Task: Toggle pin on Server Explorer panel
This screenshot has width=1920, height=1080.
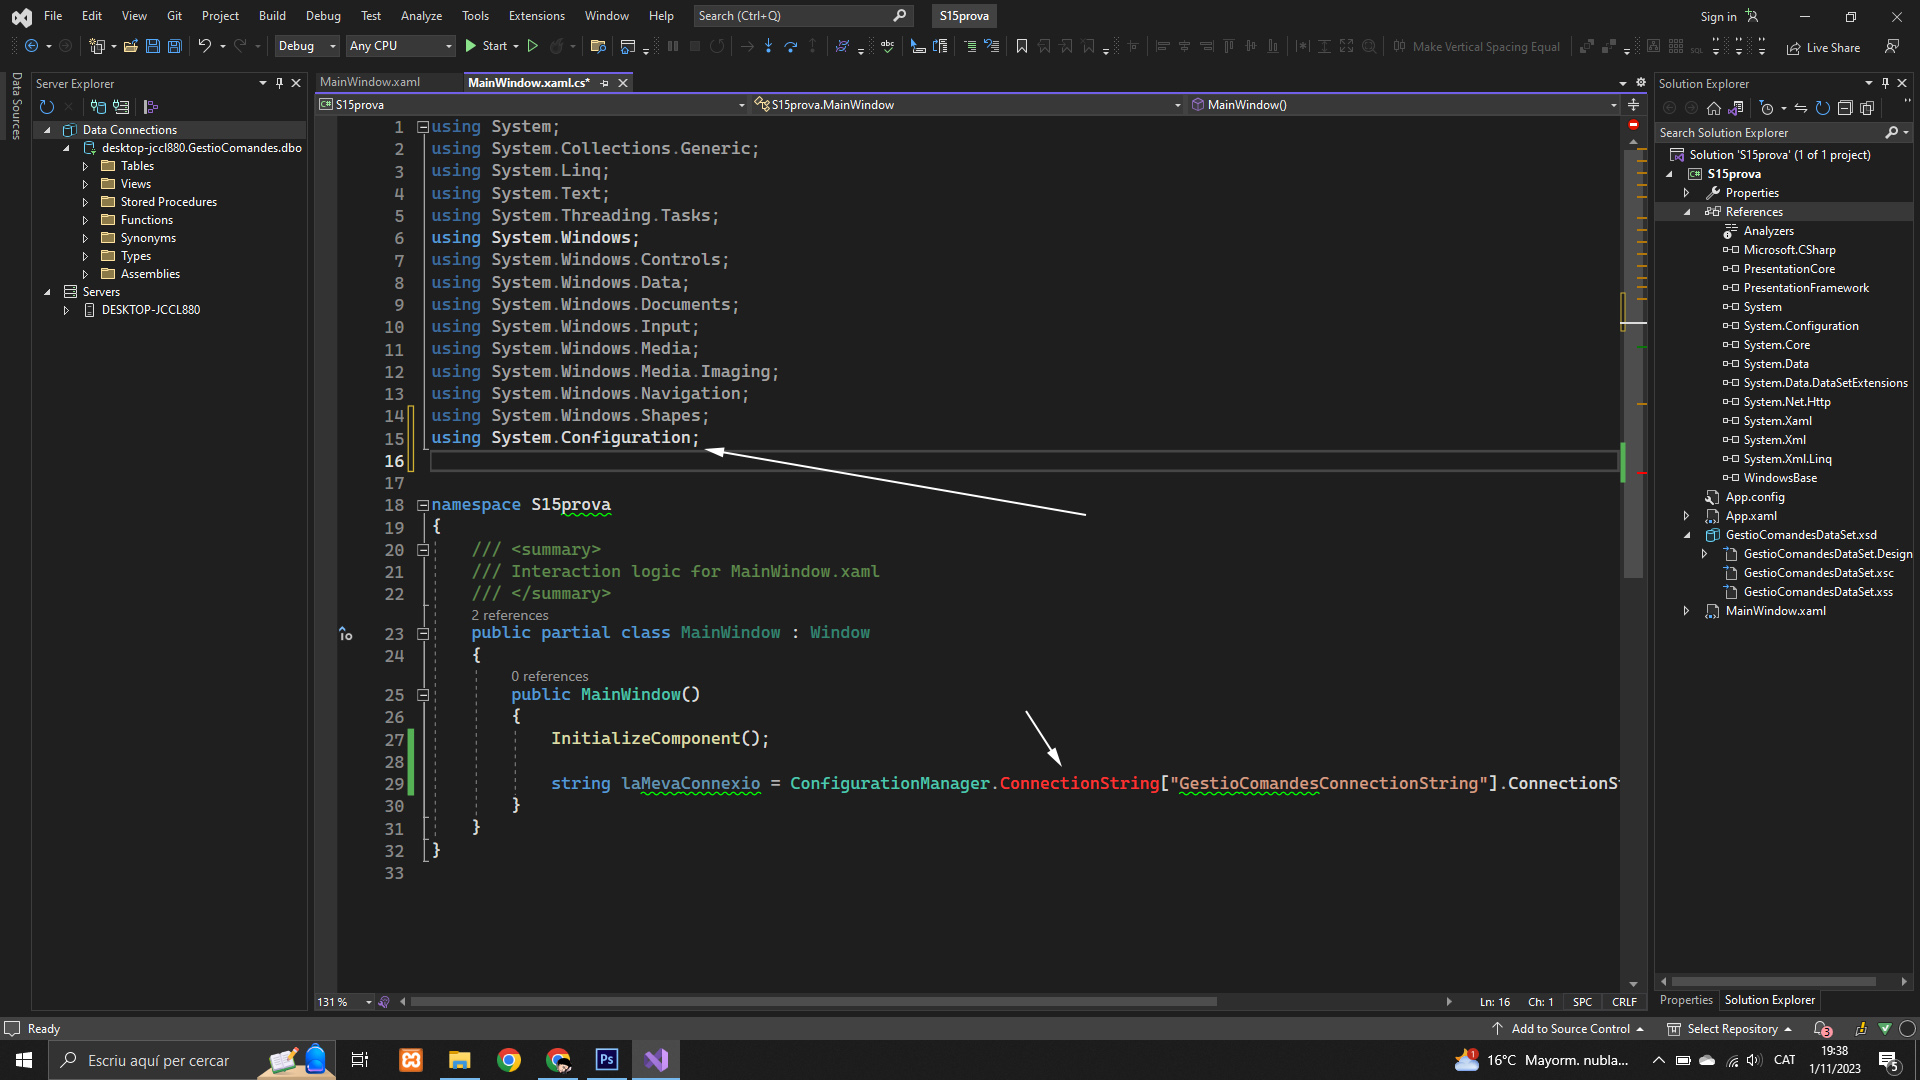Action: [279, 83]
